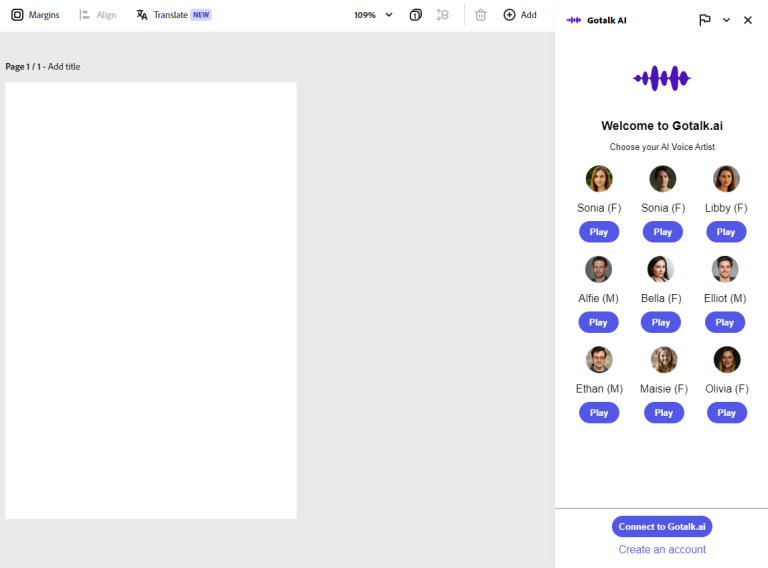This screenshot has height=568, width=768.
Task: Click the Add button in toolbar
Action: (x=520, y=15)
